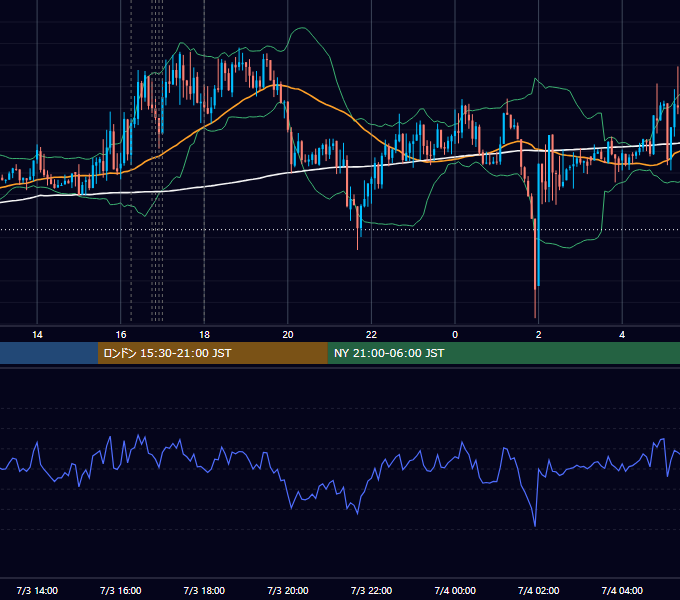Click the blue session band before ロンドン

coord(49,353)
